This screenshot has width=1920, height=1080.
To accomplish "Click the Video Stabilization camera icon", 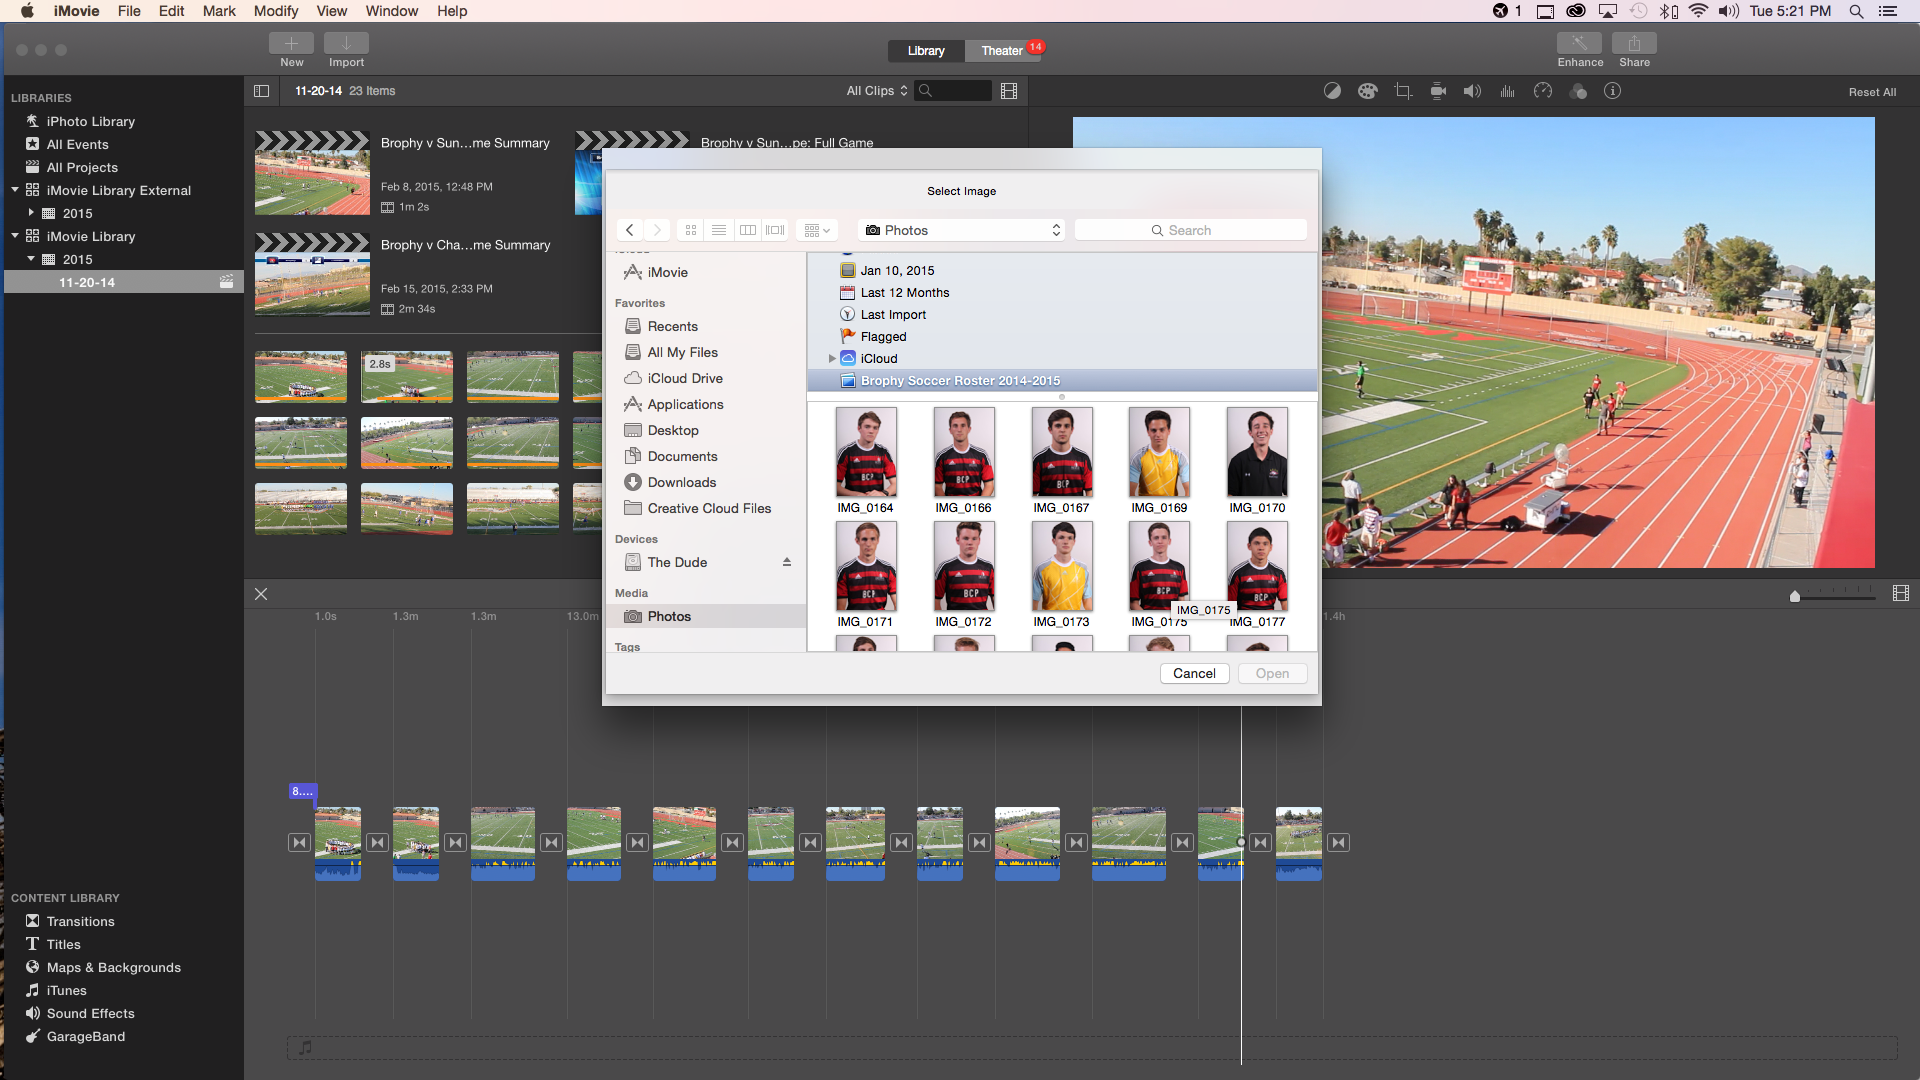I will (1438, 90).
